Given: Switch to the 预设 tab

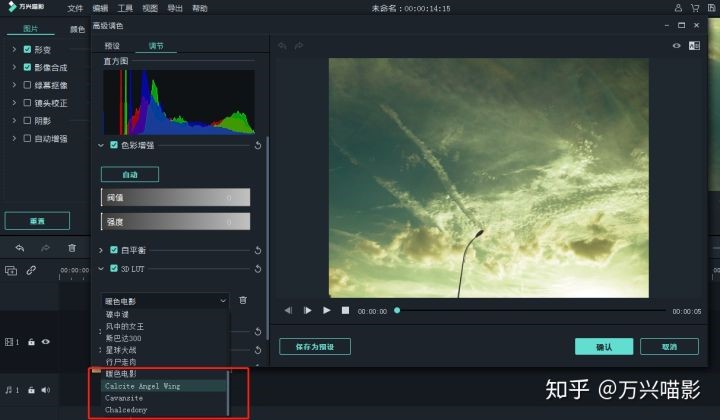Looking at the screenshot, I should coord(112,46).
